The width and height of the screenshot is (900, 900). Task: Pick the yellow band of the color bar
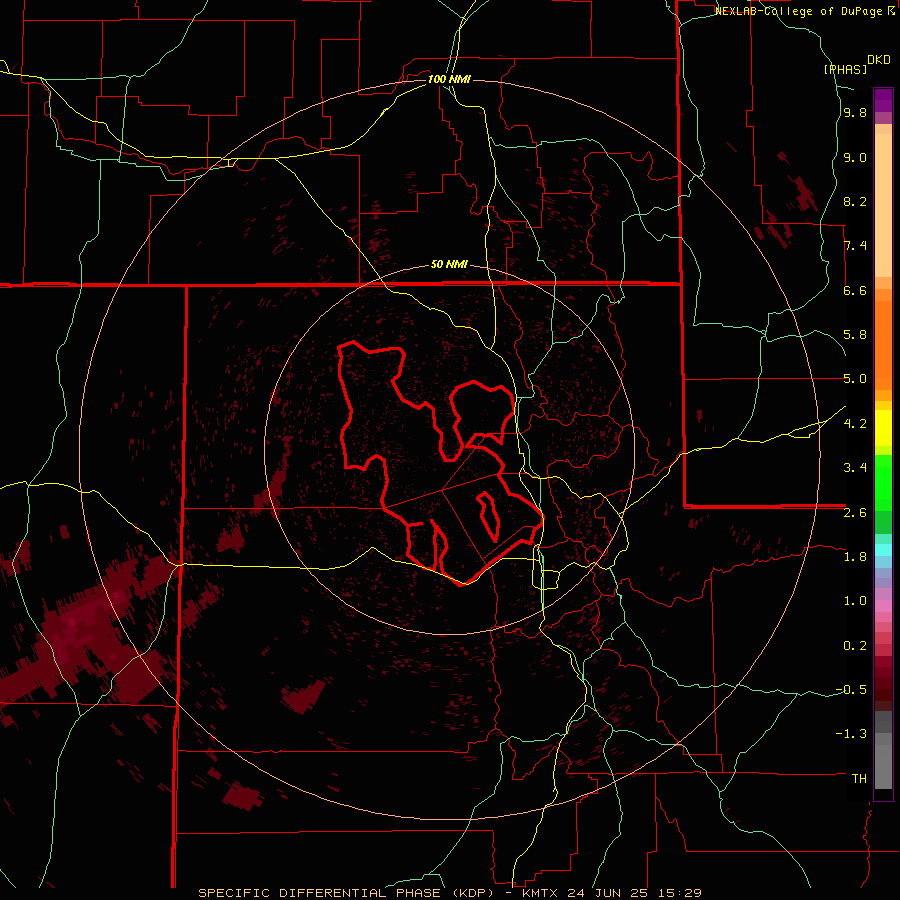[x=883, y=428]
